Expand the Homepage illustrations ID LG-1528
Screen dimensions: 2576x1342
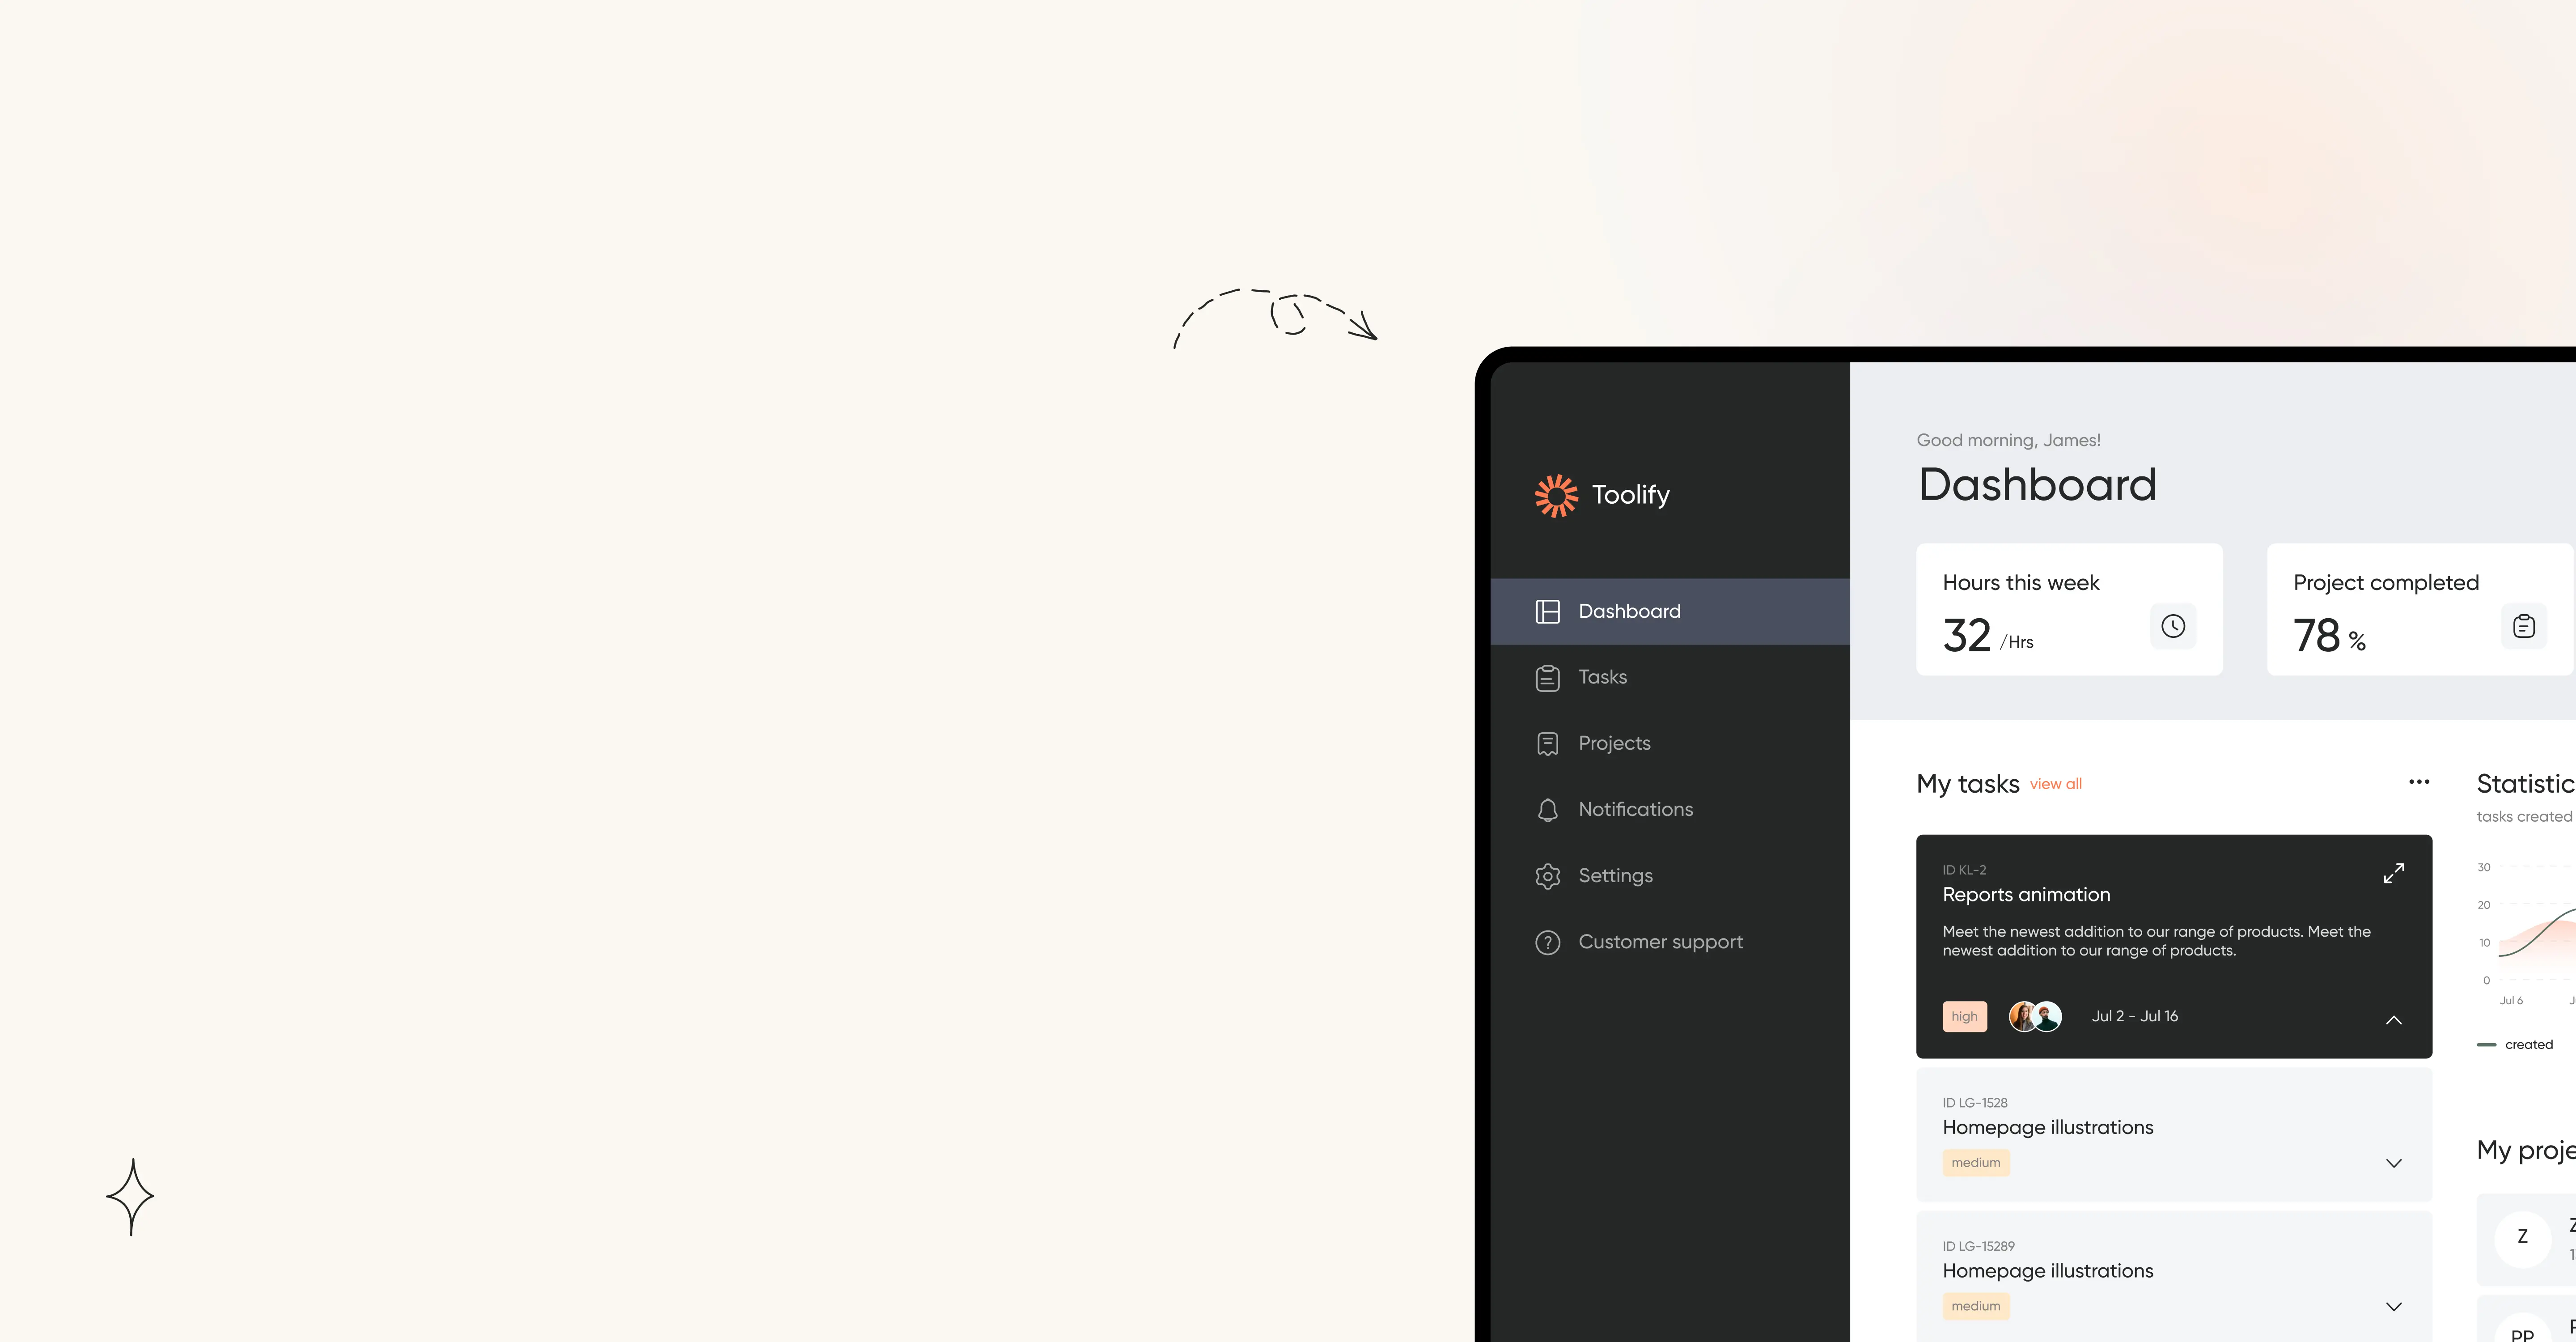(x=2395, y=1163)
